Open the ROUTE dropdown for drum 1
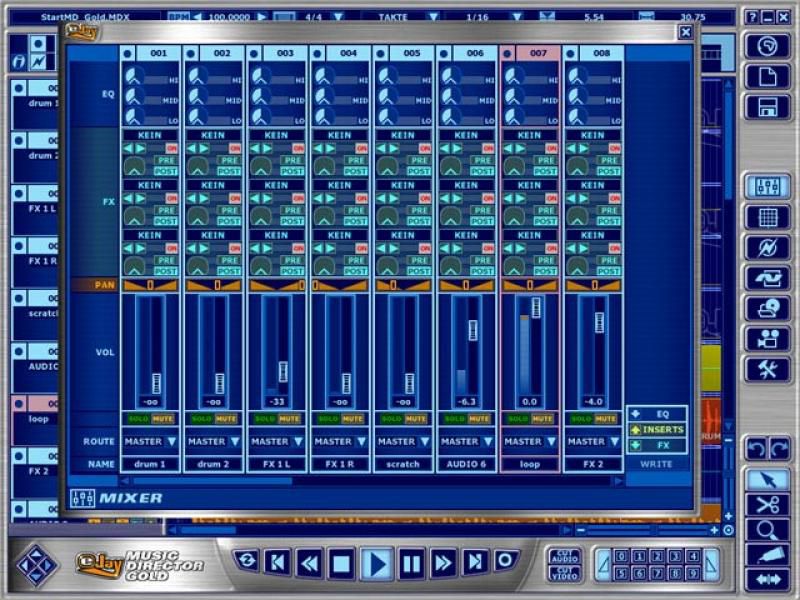 tap(151, 441)
